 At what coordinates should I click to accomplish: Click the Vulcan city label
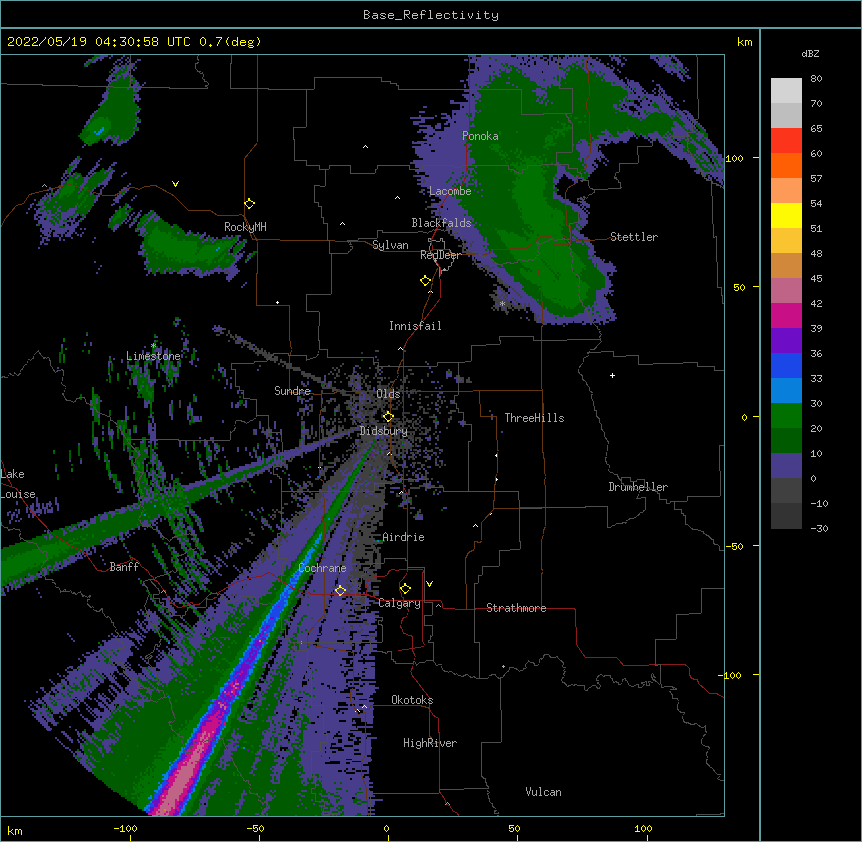[543, 792]
